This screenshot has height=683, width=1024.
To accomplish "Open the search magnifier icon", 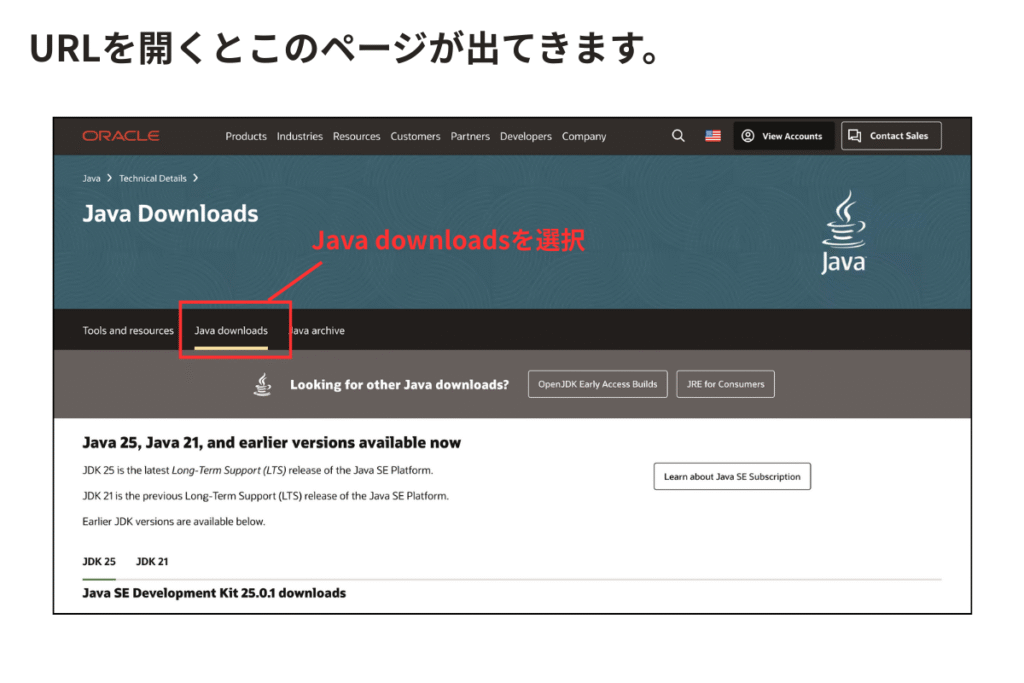I will coord(678,136).
